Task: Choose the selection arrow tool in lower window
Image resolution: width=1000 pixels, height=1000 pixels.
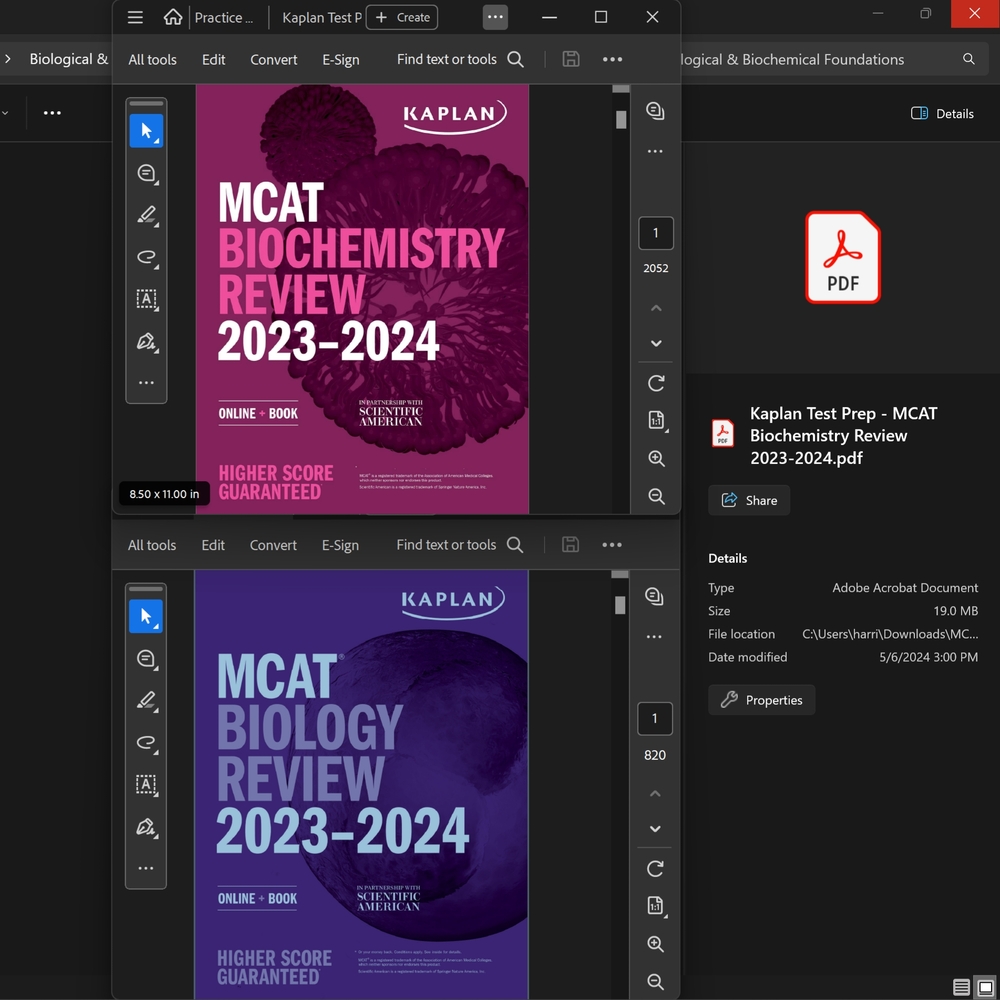Action: click(x=145, y=617)
